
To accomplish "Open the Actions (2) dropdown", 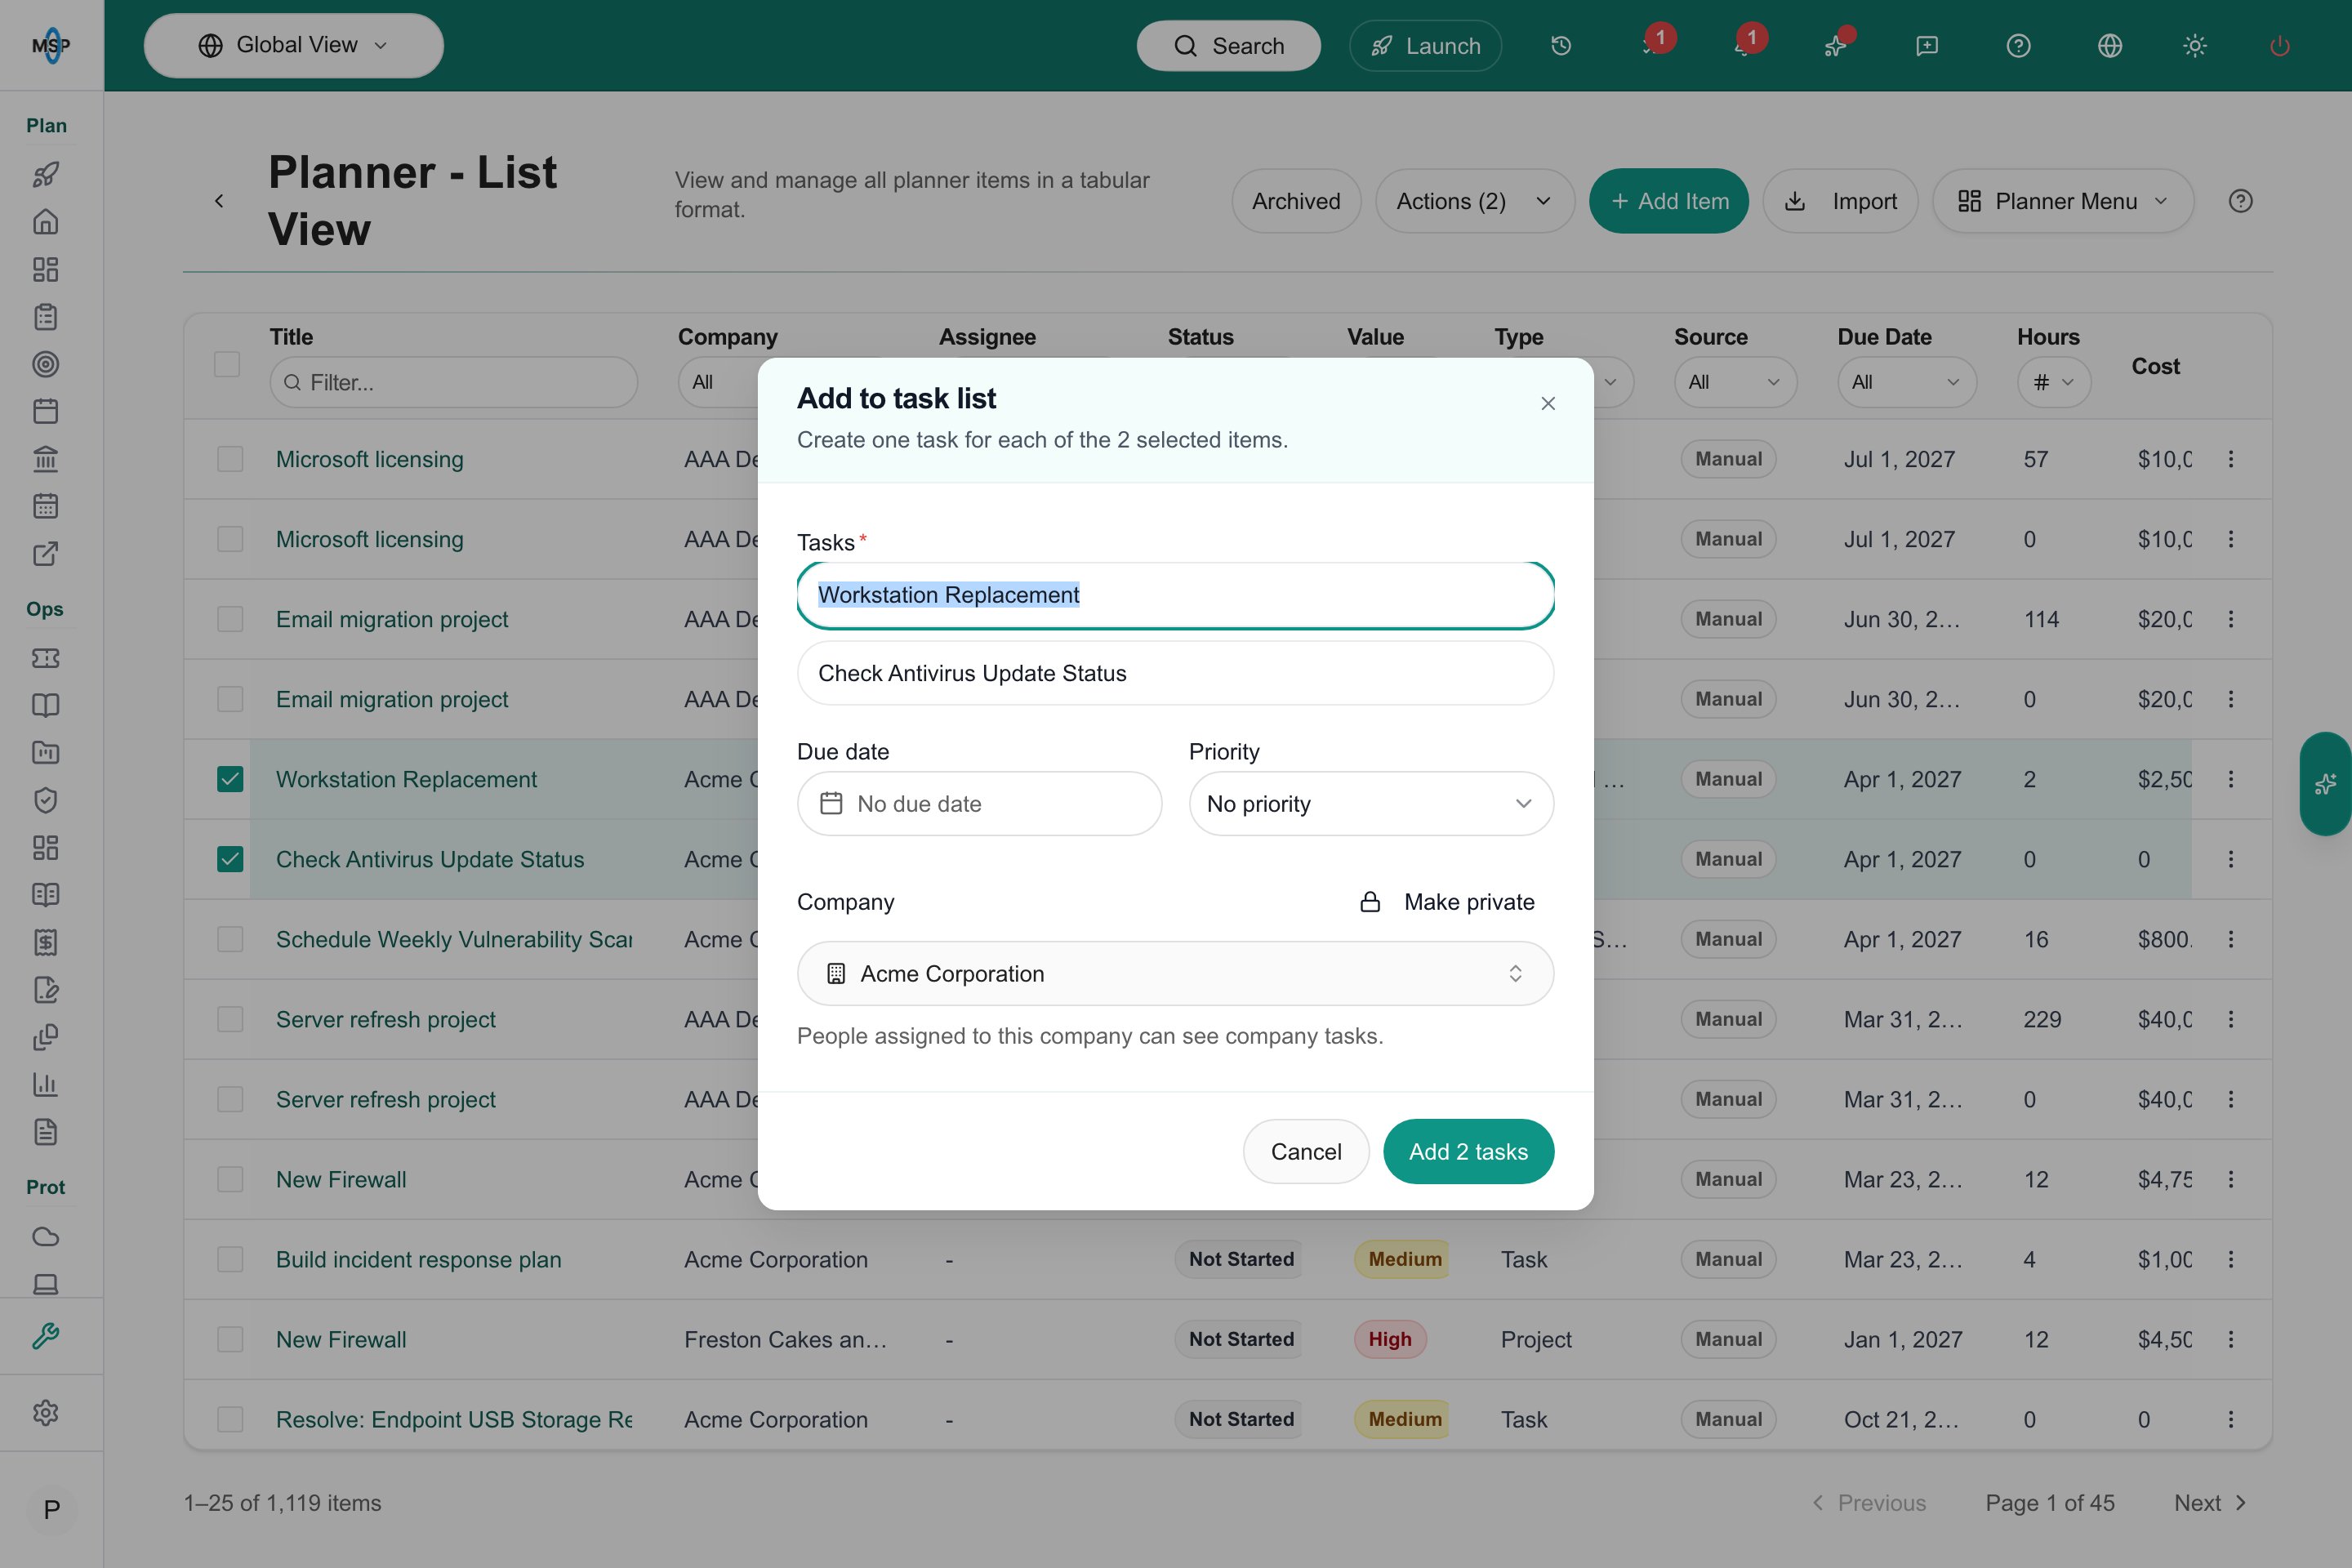I will point(1474,201).
